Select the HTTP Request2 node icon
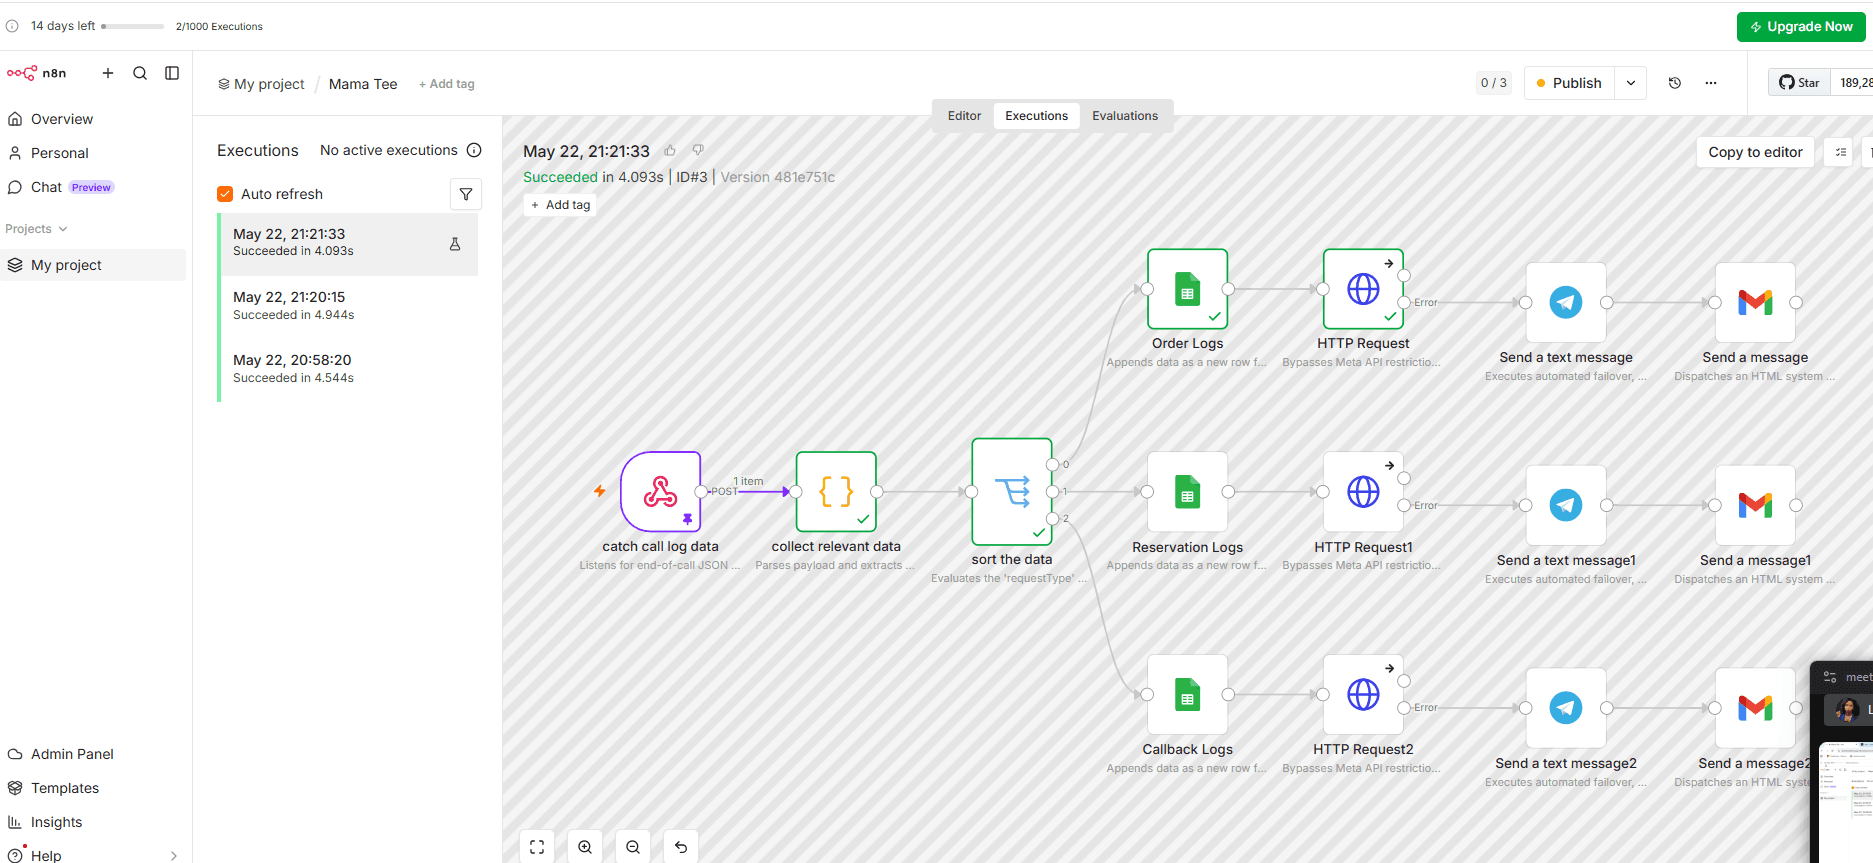Image resolution: width=1873 pixels, height=863 pixels. (1363, 694)
